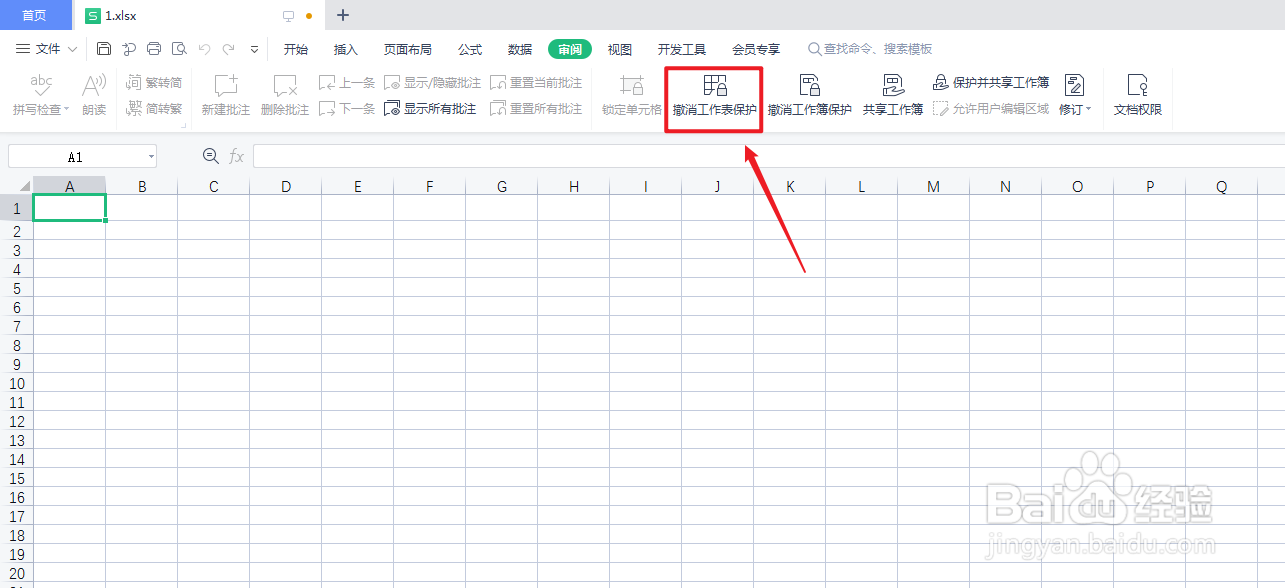Expand the quick access toolbar customize arrow
1285x588 pixels.
click(254, 49)
